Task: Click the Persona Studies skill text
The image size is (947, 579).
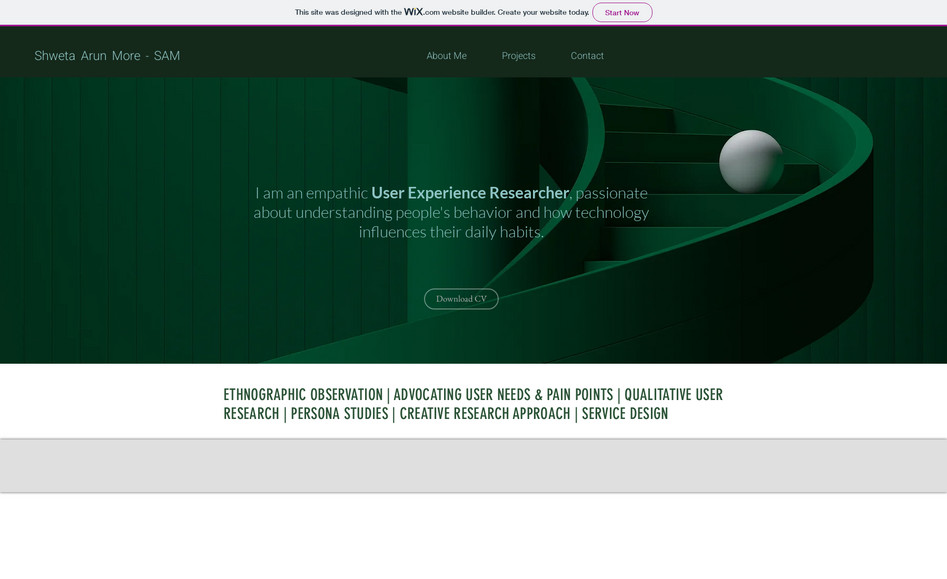Action: click(339, 414)
